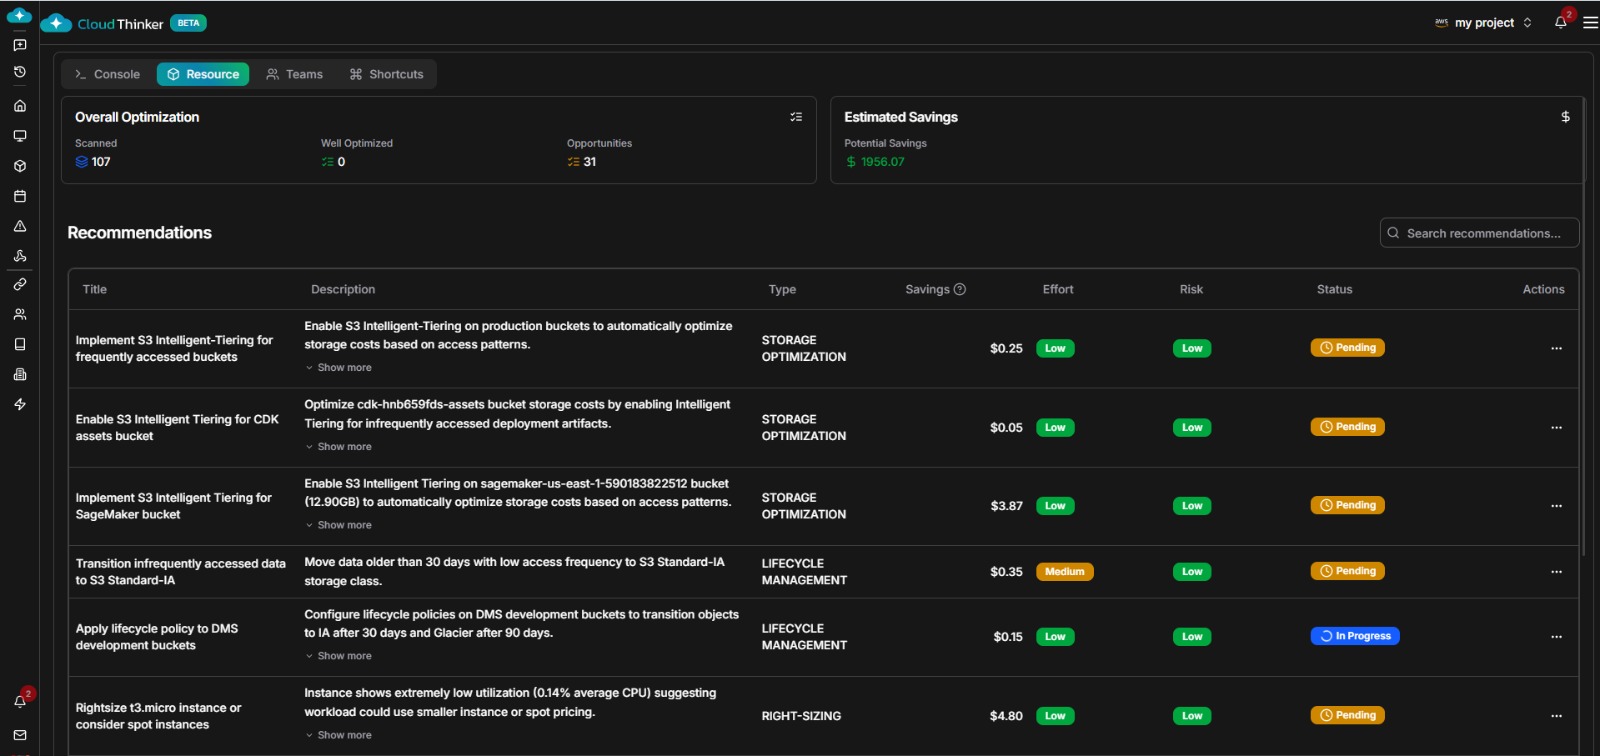Go to Home via sidebar icon
This screenshot has width=1600, height=756.
[19, 106]
